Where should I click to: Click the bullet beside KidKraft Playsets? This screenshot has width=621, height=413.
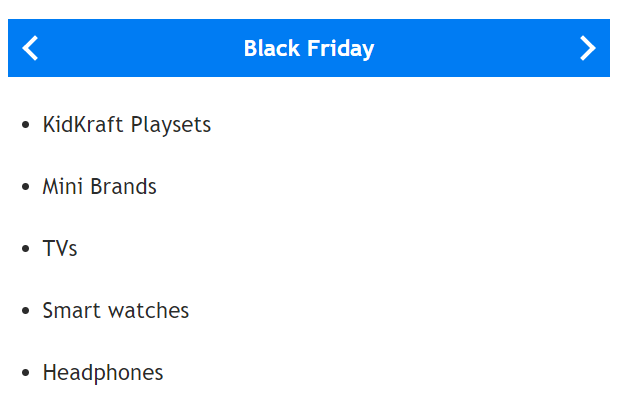point(26,125)
